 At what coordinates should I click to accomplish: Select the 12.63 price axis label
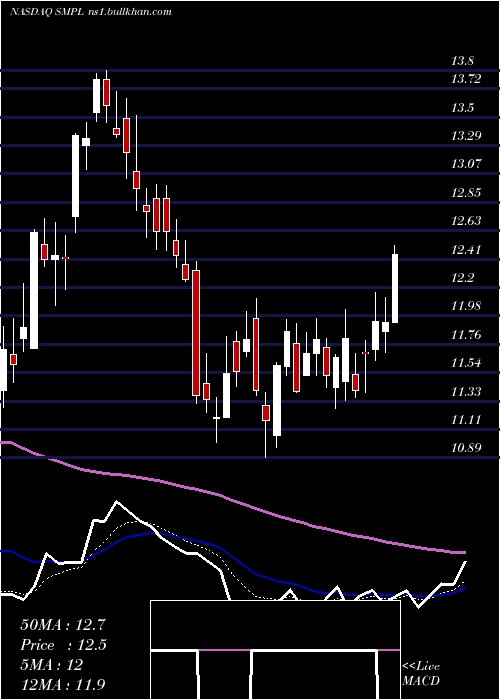point(467,221)
